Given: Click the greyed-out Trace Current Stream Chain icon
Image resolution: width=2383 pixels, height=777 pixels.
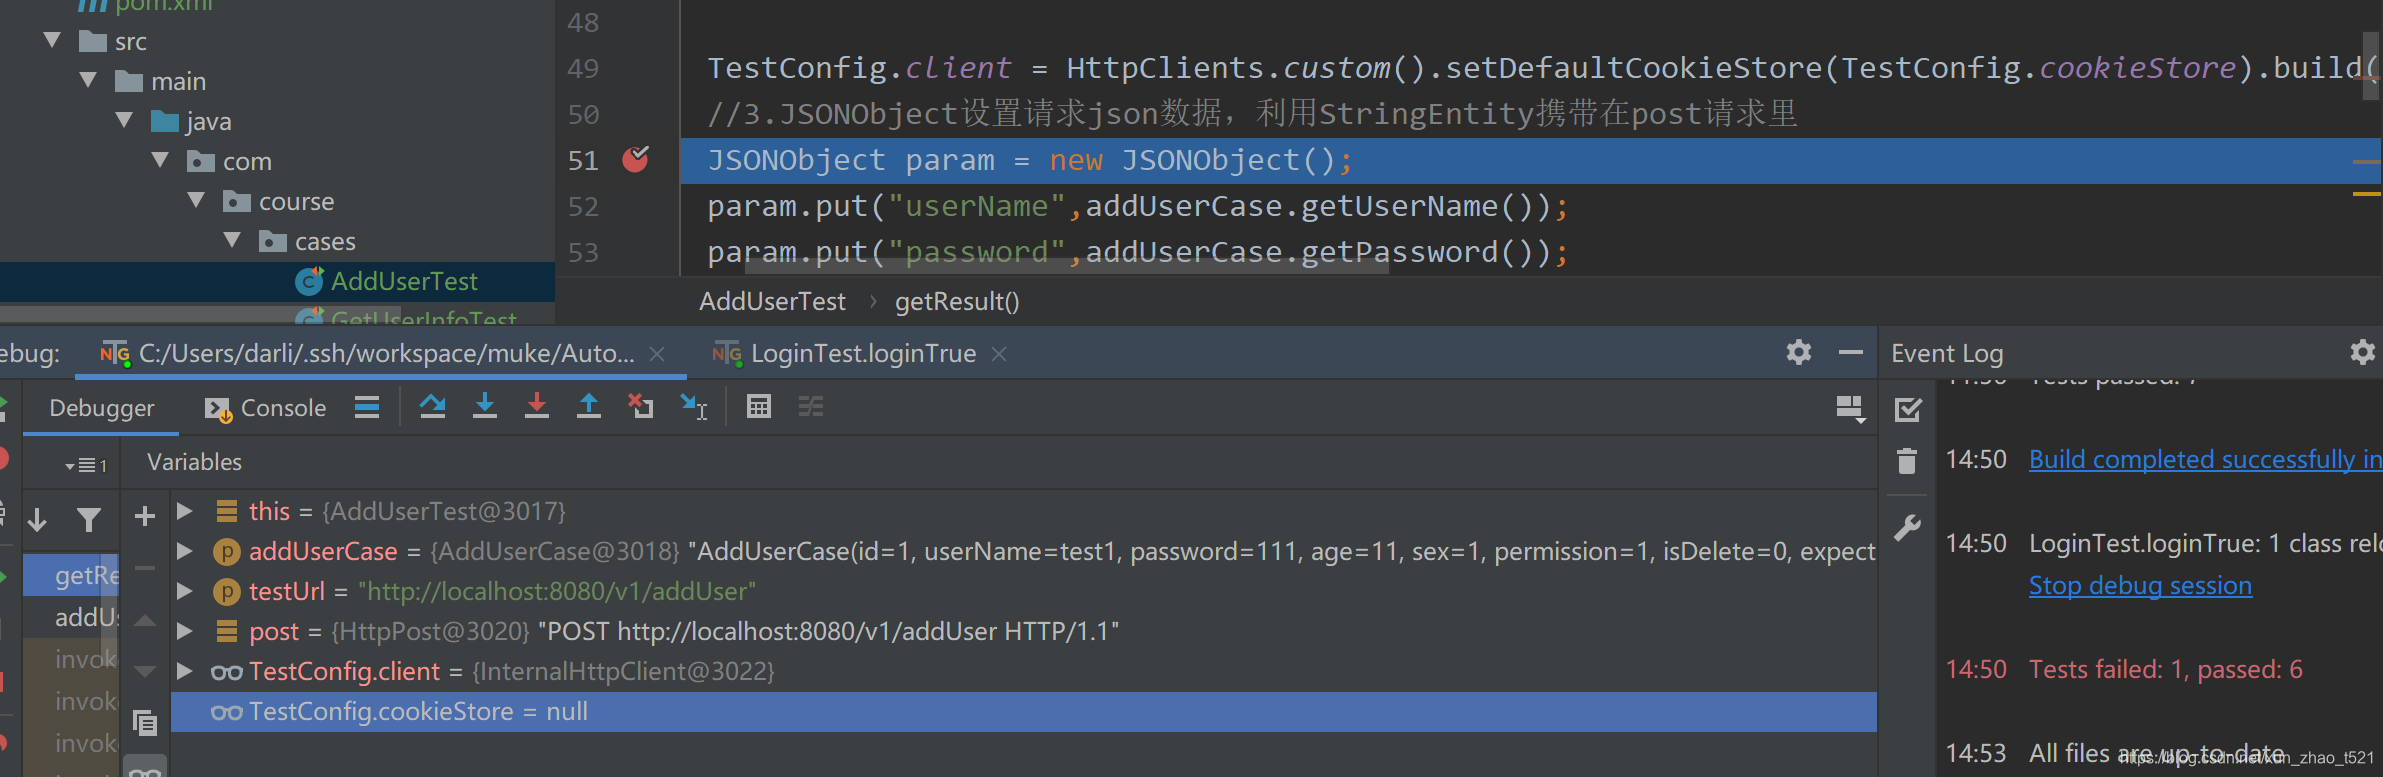Looking at the screenshot, I should click(x=811, y=406).
